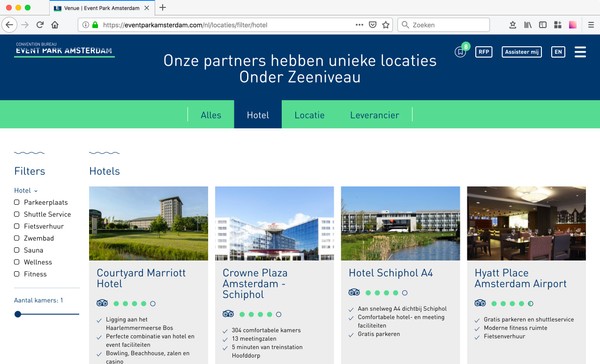The width and height of the screenshot is (600, 364).
Task: Open the Firefox hamburger menu
Action: tap(591, 25)
